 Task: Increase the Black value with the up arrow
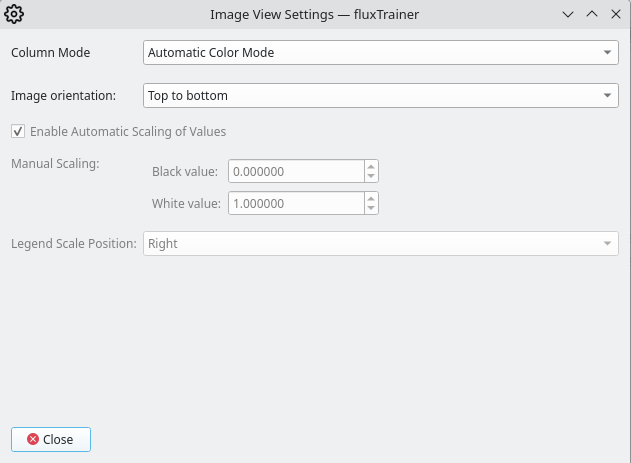point(371,166)
